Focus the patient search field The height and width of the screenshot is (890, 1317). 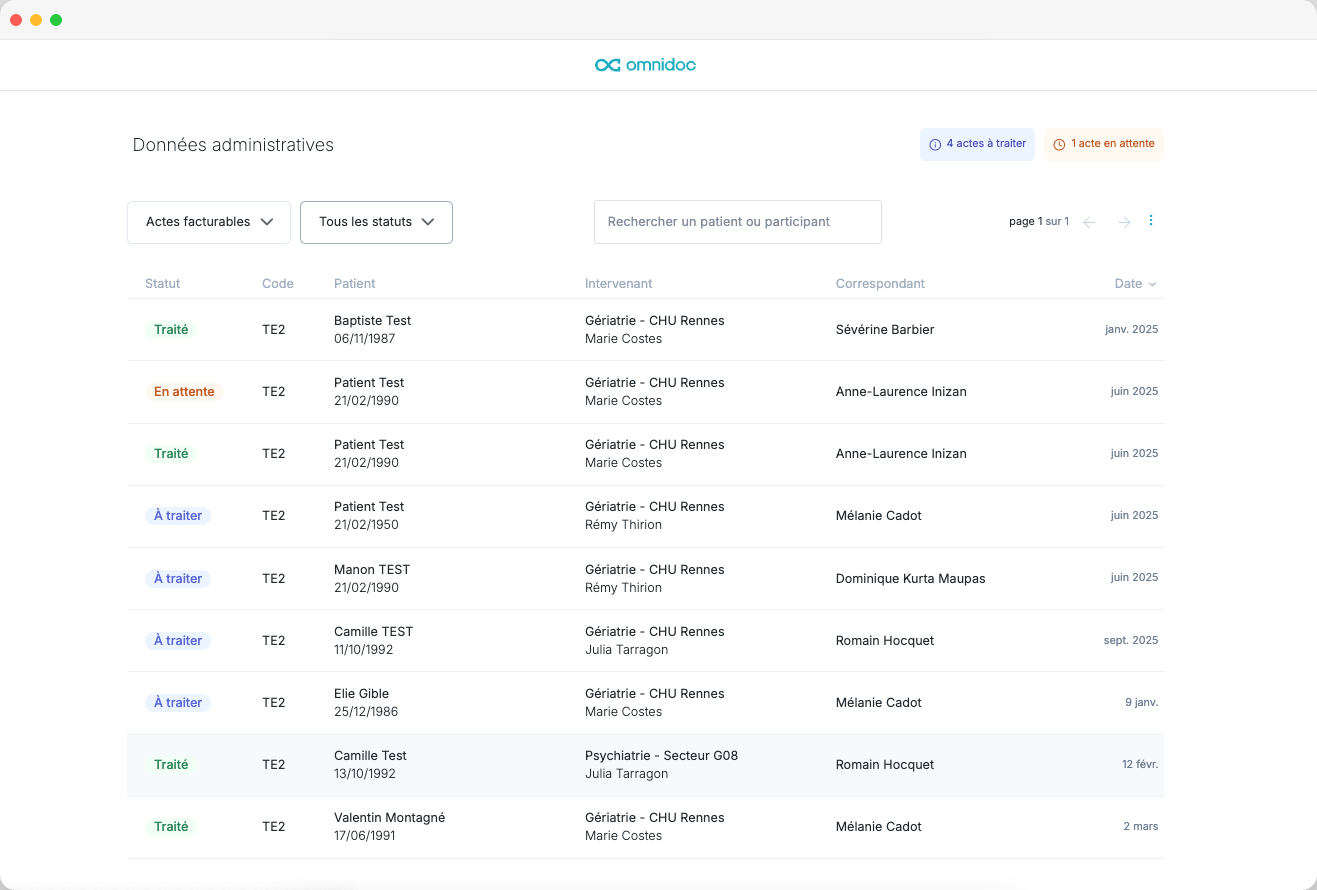pyautogui.click(x=738, y=222)
